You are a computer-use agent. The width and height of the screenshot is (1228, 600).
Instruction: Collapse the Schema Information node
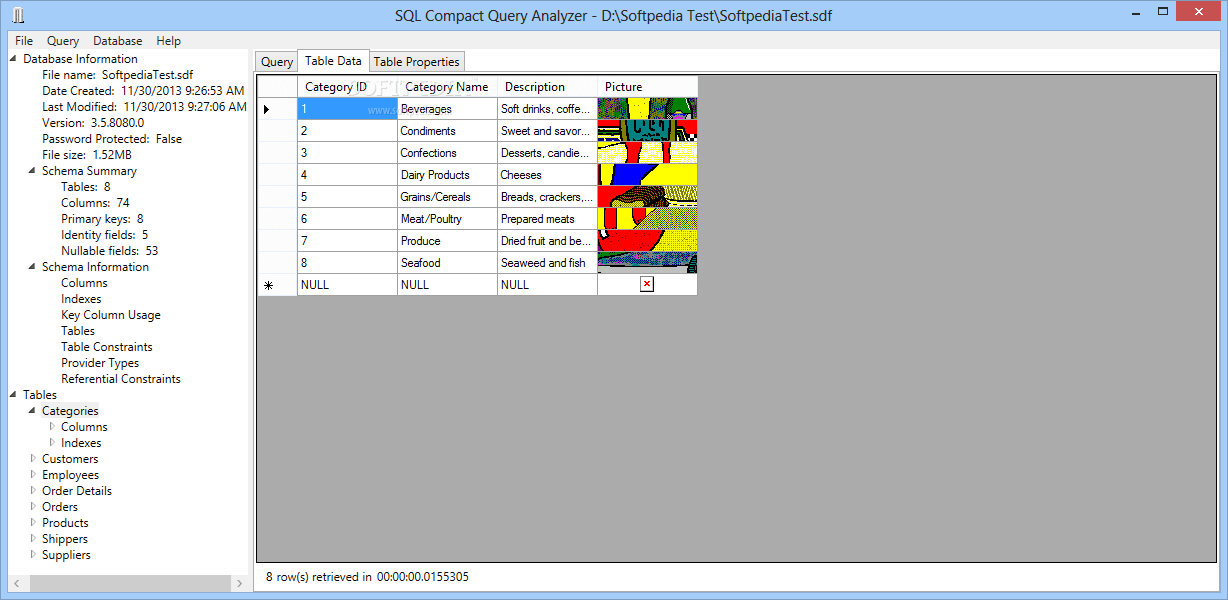pyautogui.click(x=33, y=267)
